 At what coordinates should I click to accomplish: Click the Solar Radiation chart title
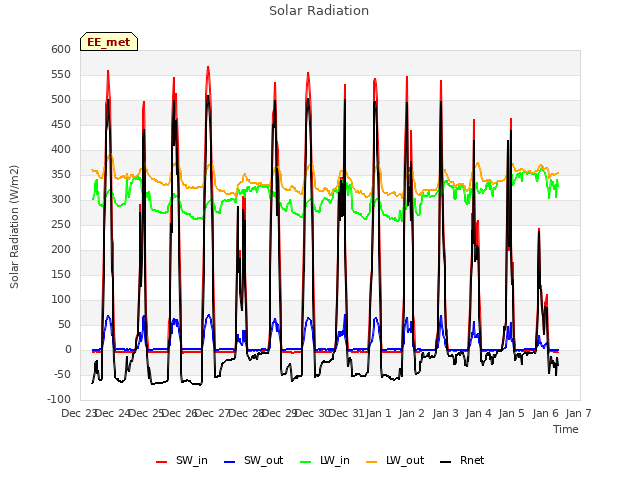(x=319, y=11)
